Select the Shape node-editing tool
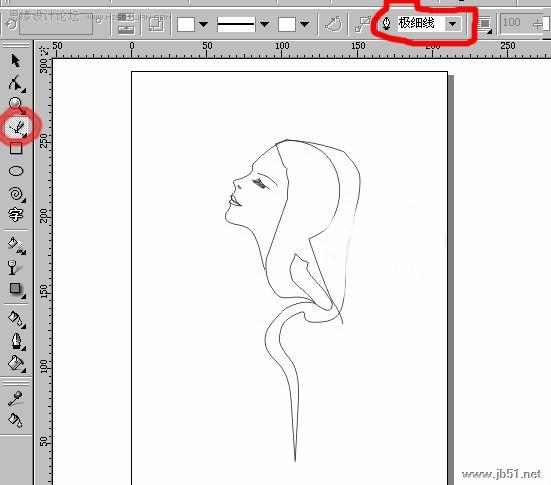Viewport: 551px width, 485px height. (16, 84)
